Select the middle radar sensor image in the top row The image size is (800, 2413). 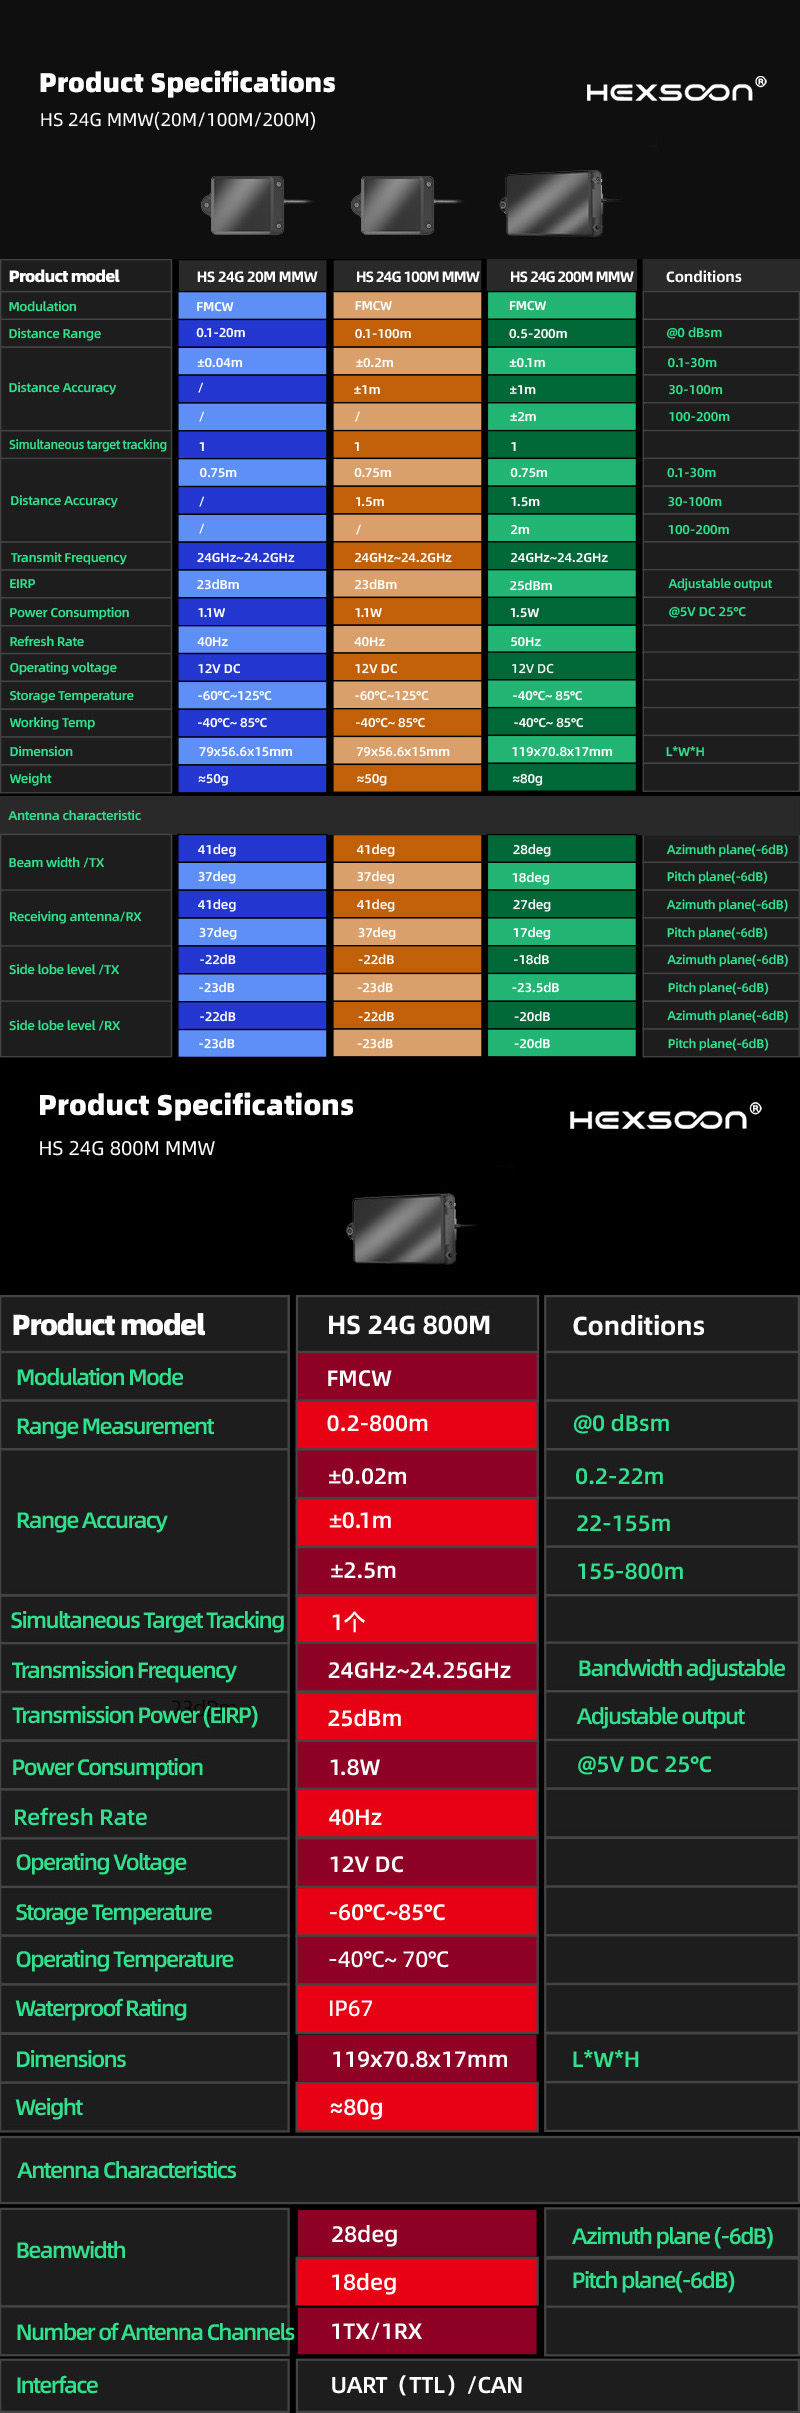(398, 204)
